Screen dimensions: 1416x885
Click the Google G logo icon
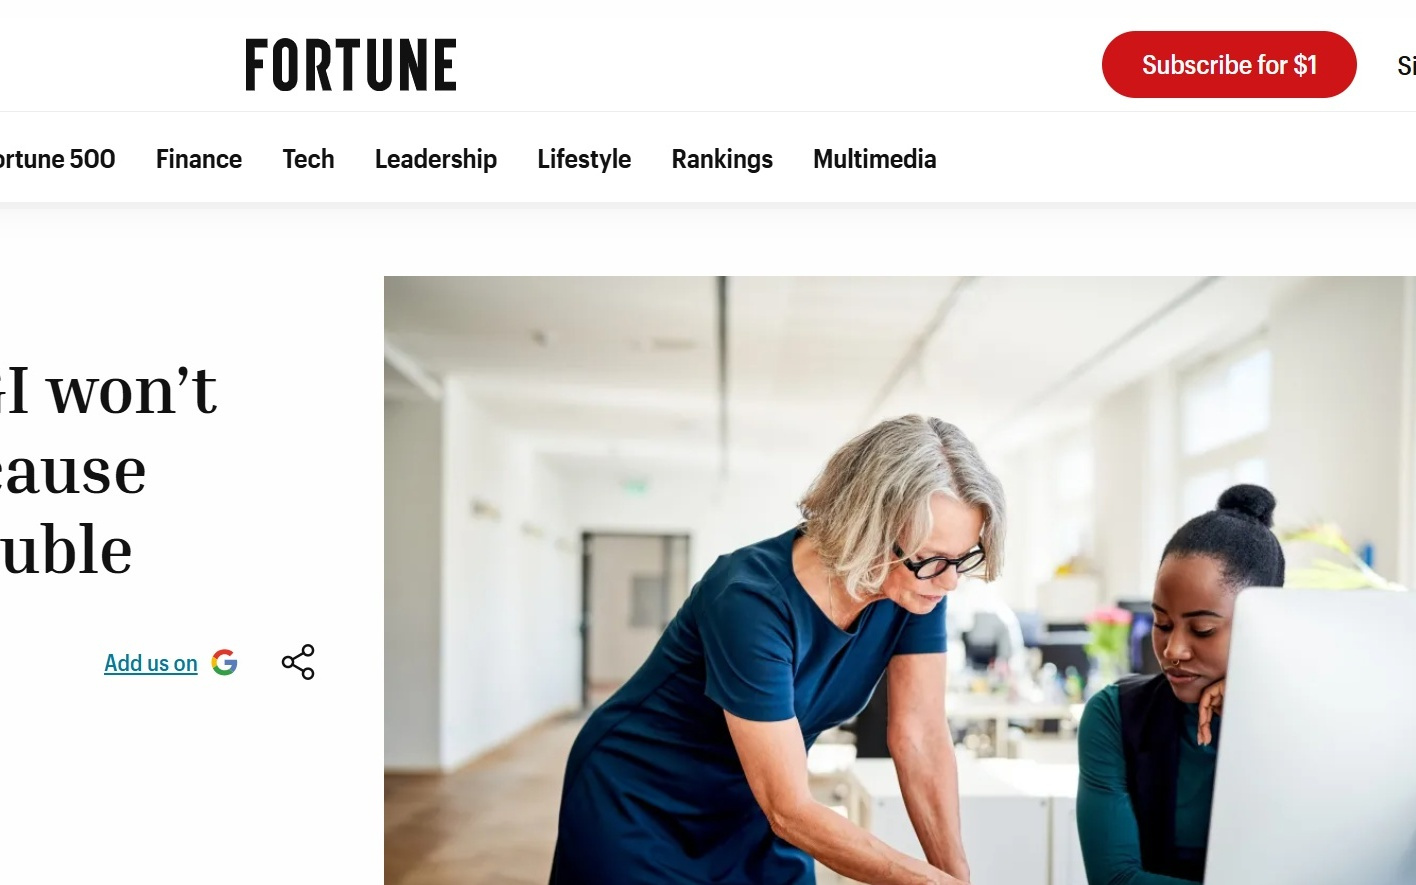coord(225,662)
